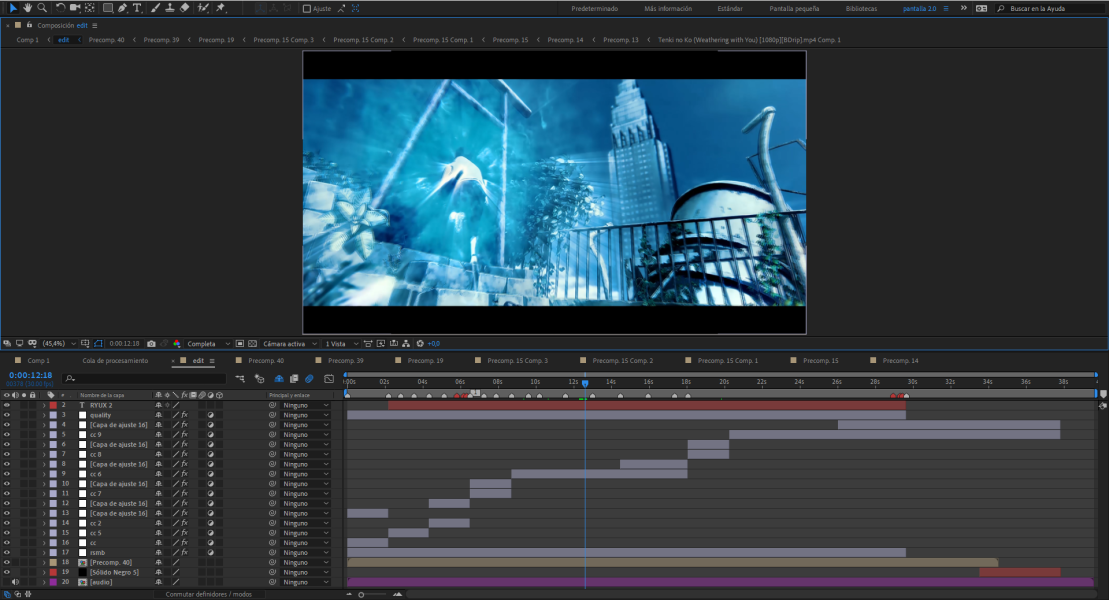Select the Clone Stamp tool
The image size is (1109, 600).
(170, 8)
